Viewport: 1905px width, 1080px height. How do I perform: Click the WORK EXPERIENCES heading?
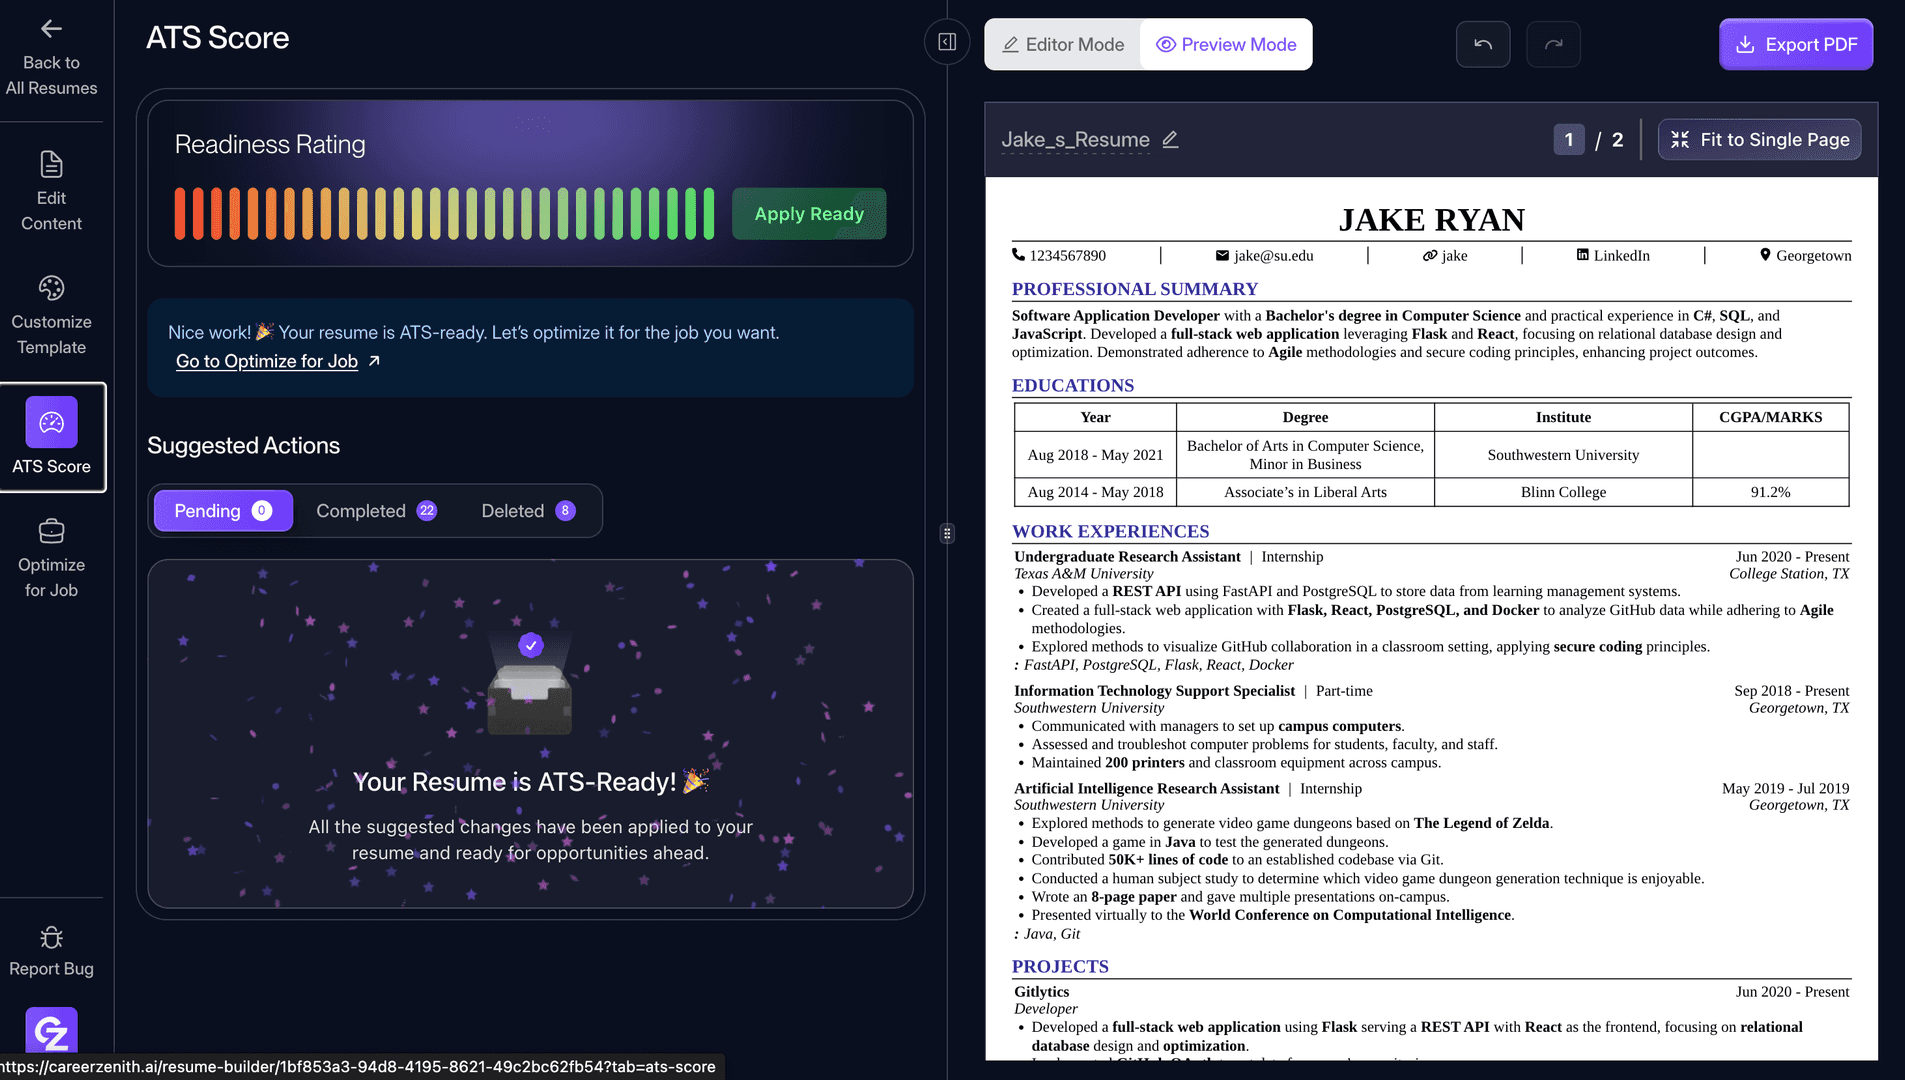(1110, 531)
